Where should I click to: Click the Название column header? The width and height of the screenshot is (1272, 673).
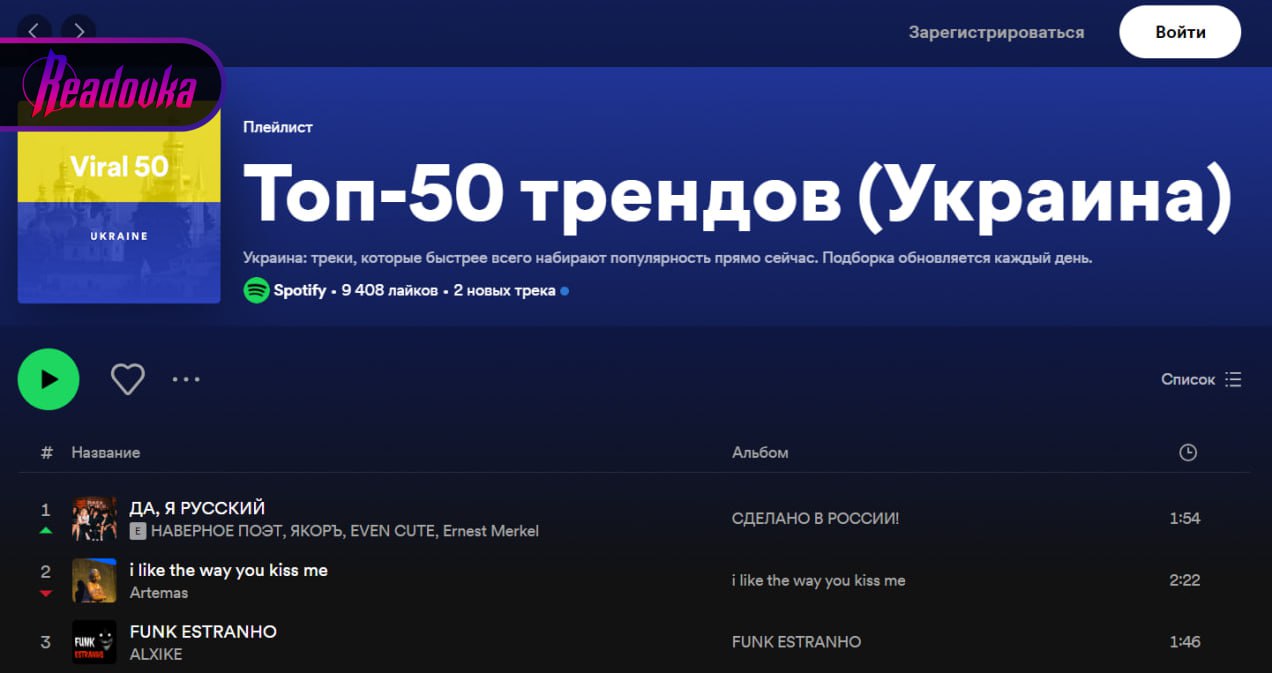(x=105, y=453)
